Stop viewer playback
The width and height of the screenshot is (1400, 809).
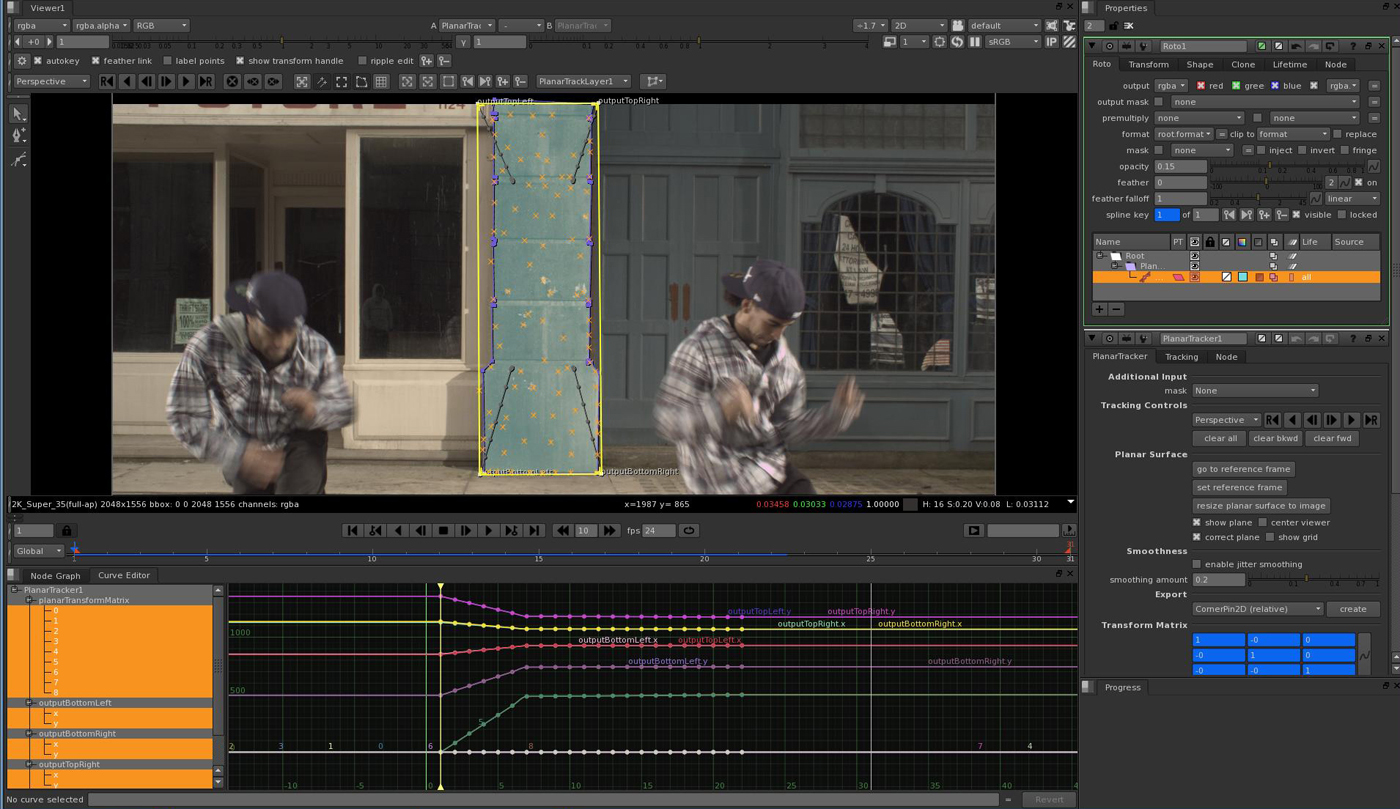click(443, 531)
